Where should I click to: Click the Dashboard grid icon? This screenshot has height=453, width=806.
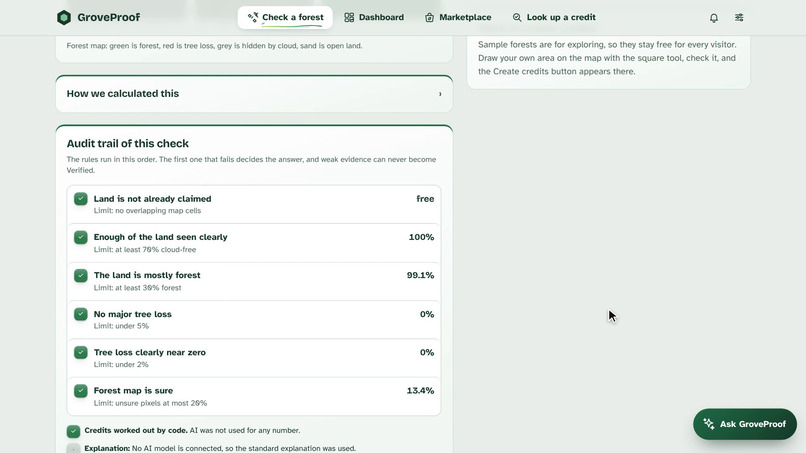[349, 17]
